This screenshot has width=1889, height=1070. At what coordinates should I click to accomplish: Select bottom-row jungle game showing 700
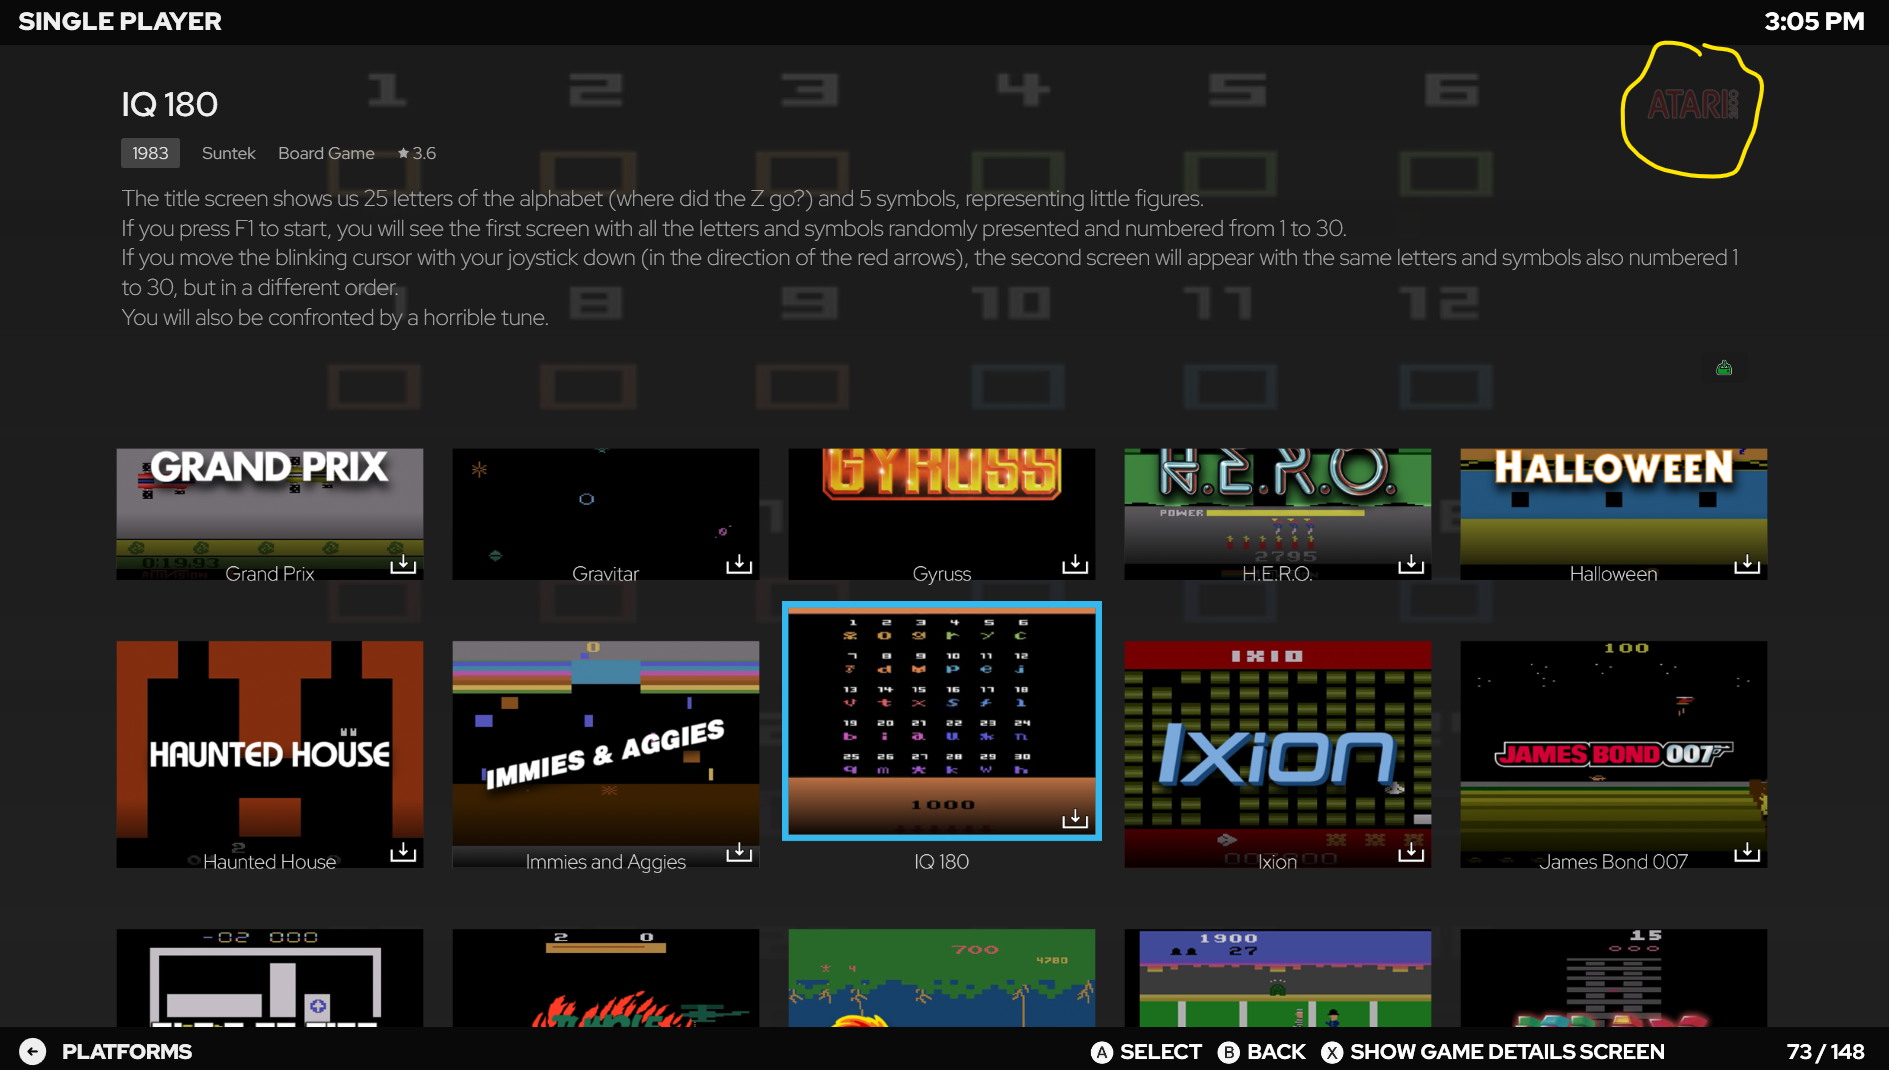pos(942,978)
